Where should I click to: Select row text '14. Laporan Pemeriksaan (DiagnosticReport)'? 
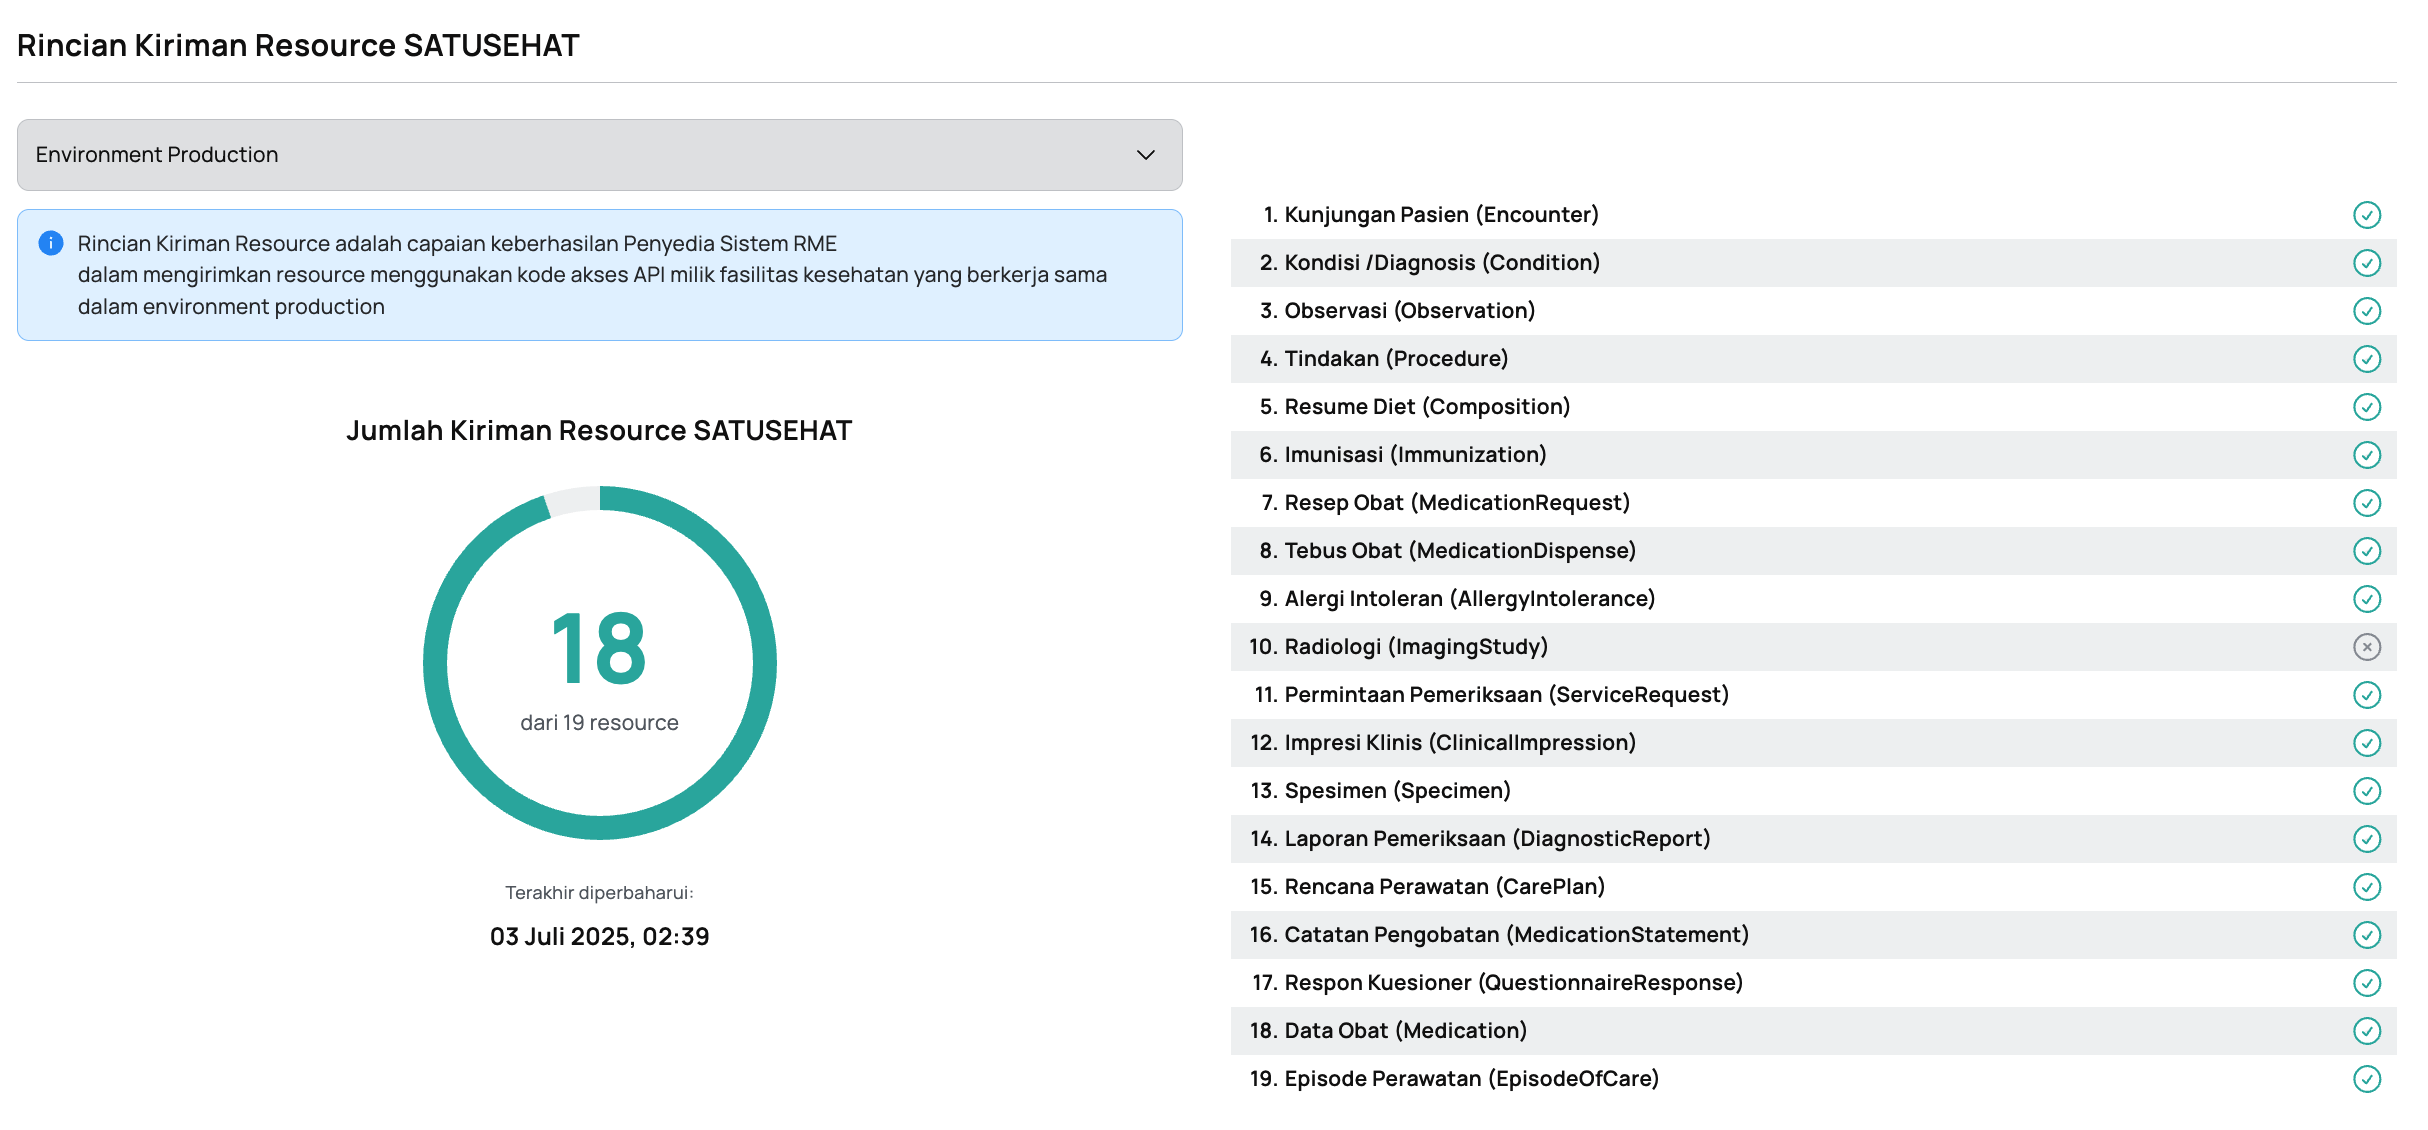click(x=1481, y=839)
